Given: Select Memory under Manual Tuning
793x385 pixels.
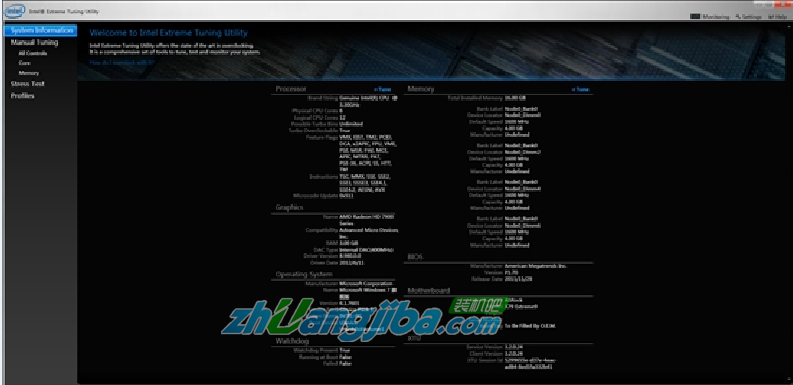Looking at the screenshot, I should (x=28, y=73).
